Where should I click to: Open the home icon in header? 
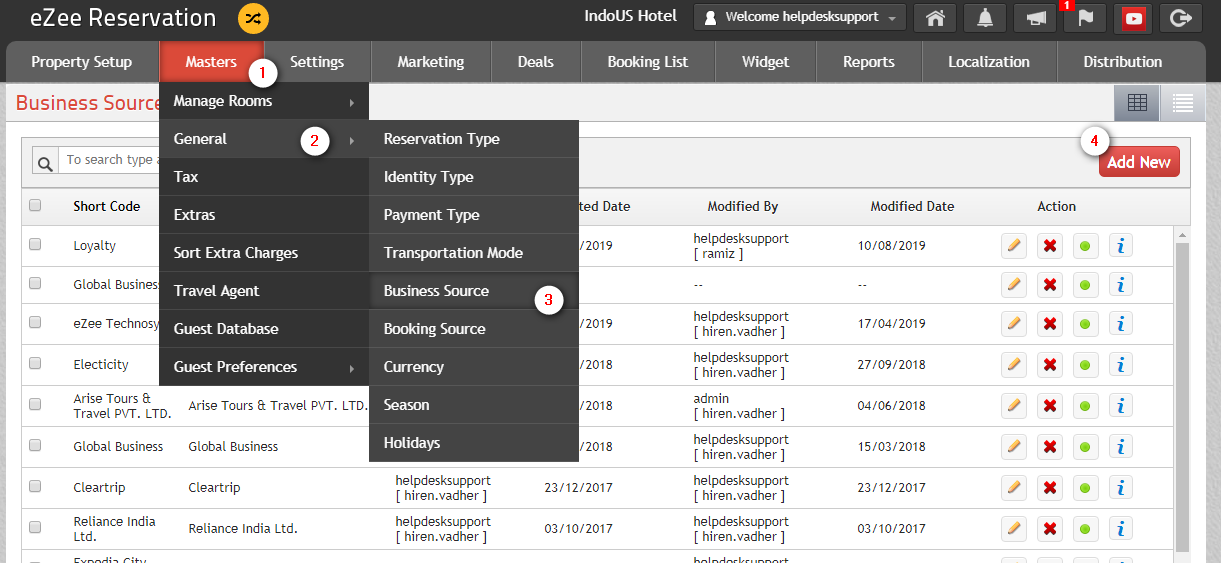click(x=935, y=18)
